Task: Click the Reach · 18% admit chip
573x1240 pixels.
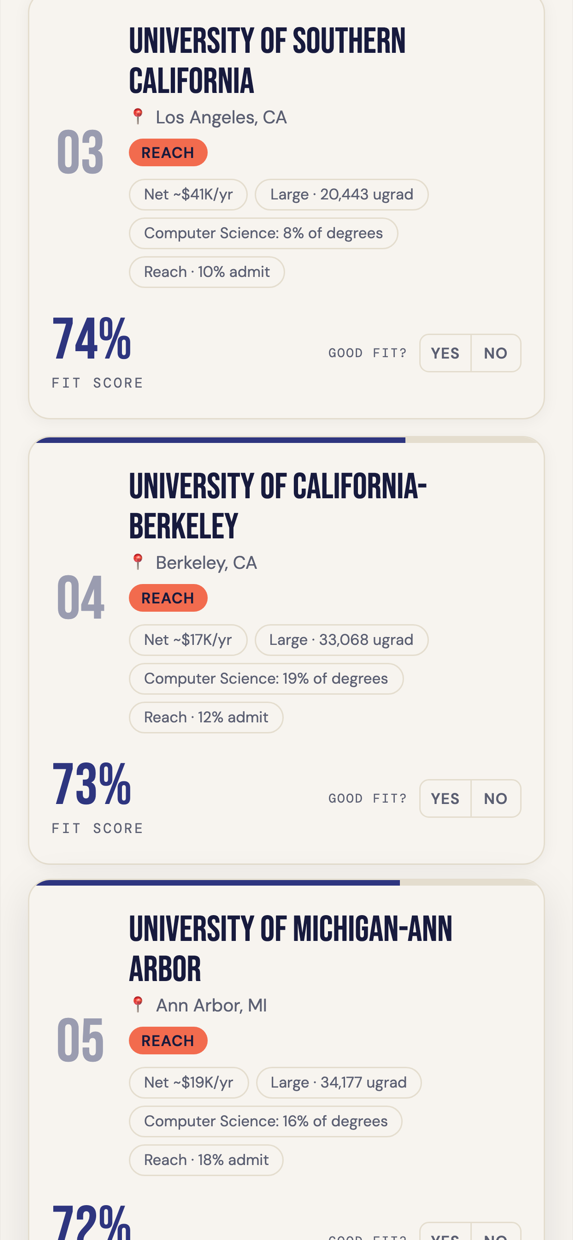Action: coord(206,1160)
